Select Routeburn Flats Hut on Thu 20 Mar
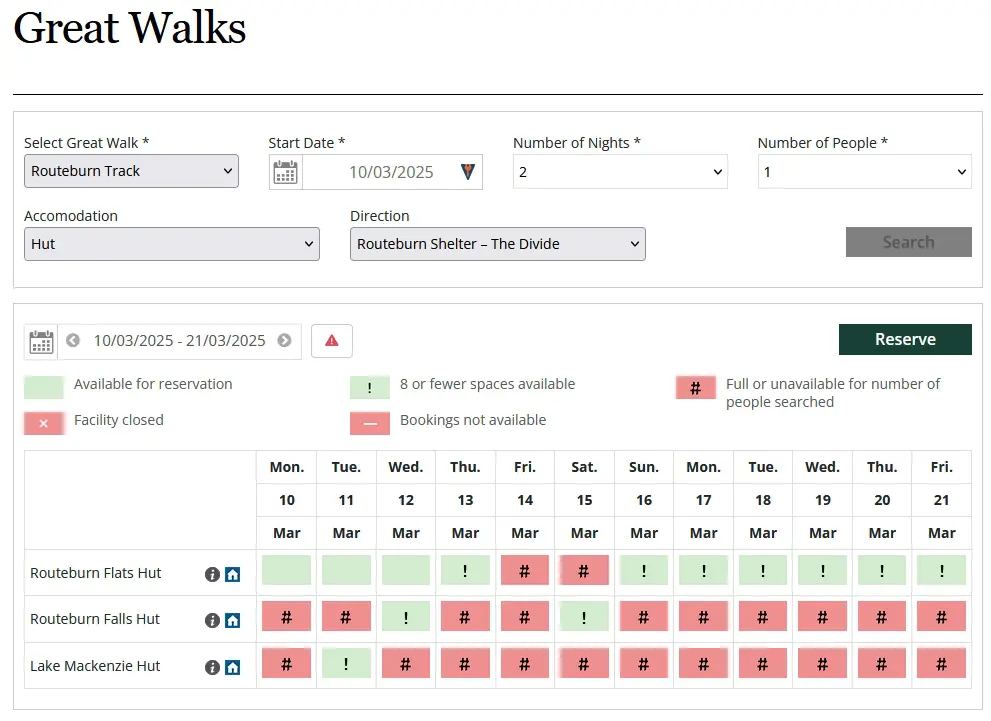Viewport: 991px width, 721px height. pos(882,571)
